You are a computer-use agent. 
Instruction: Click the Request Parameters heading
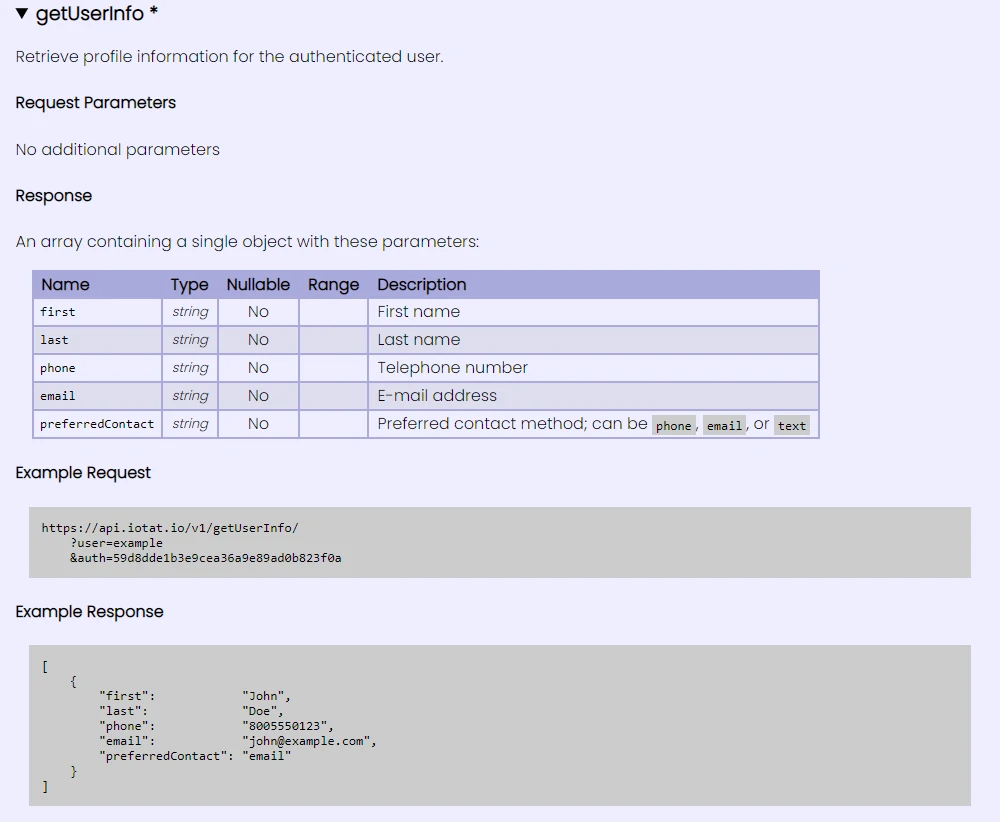pyautogui.click(x=95, y=103)
